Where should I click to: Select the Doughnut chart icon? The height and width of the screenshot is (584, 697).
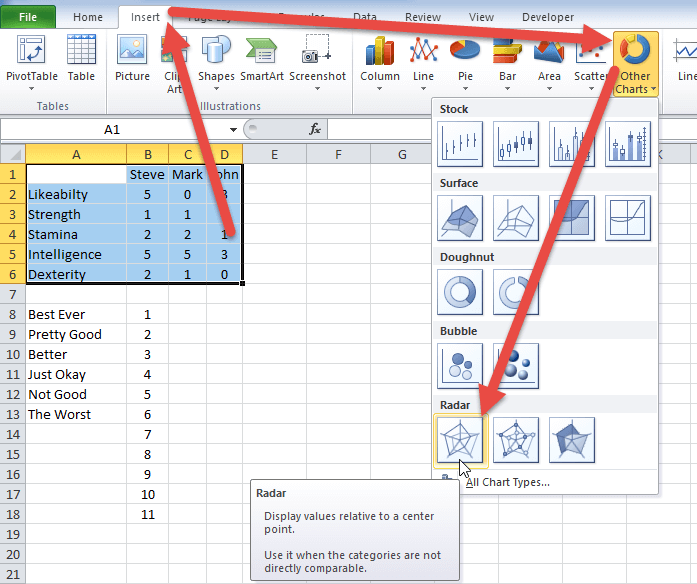(460, 292)
